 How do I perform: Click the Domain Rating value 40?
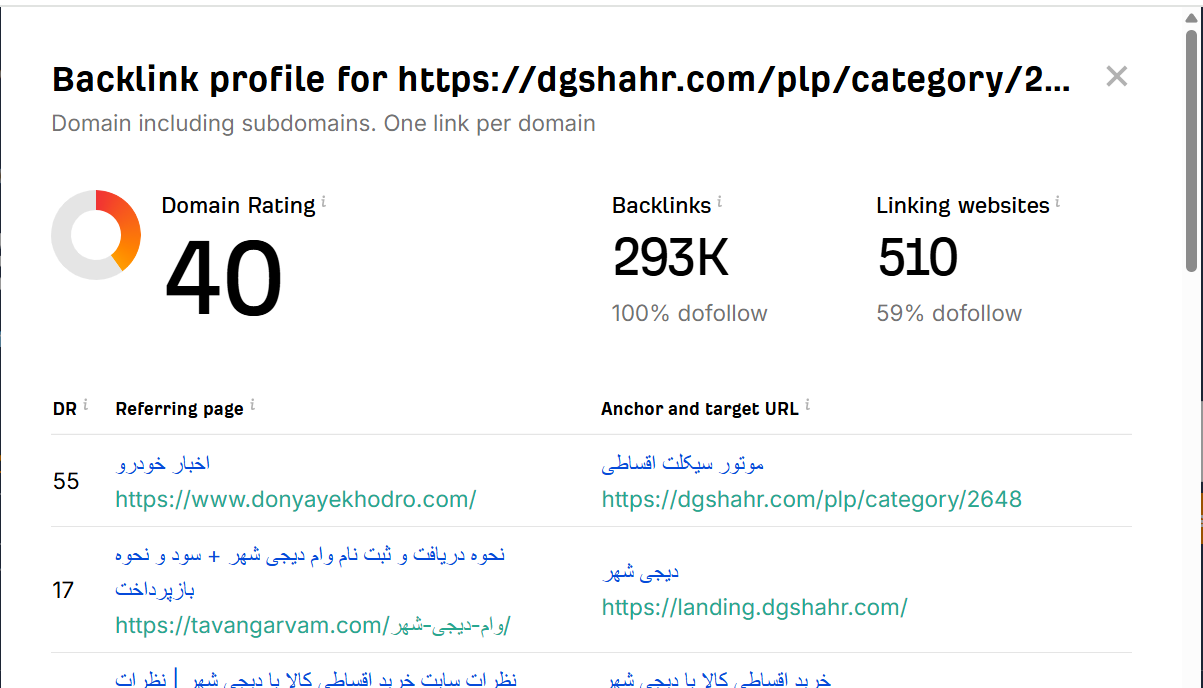(x=223, y=280)
